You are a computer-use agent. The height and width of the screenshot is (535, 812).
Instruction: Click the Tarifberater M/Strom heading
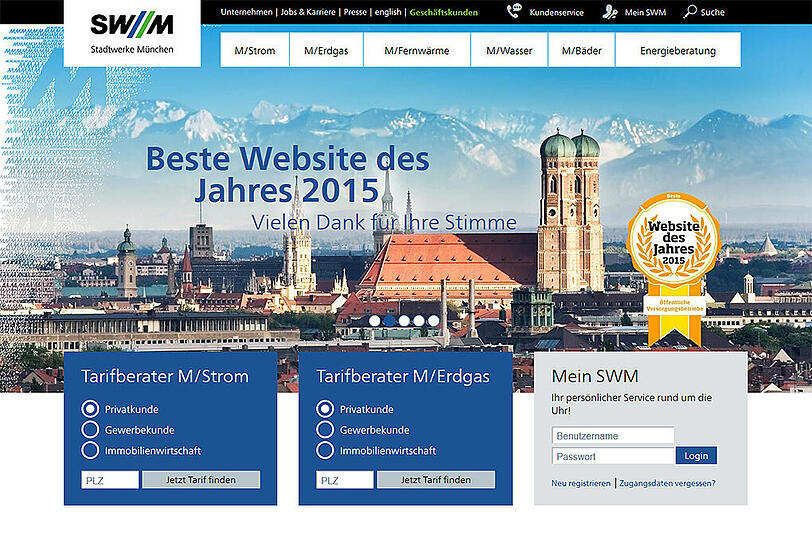165,376
